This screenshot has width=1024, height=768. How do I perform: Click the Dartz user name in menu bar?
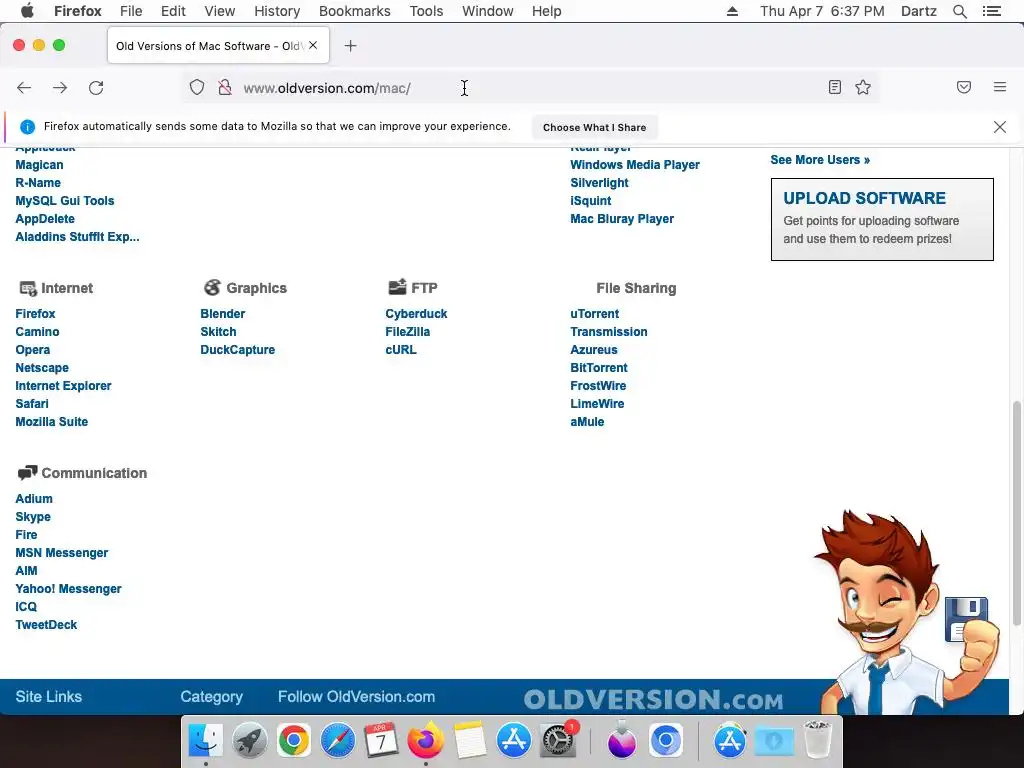coord(918,11)
